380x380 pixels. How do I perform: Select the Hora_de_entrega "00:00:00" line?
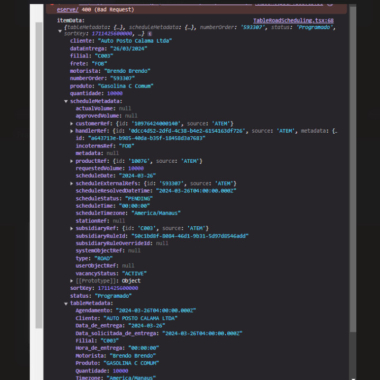pos(117,348)
